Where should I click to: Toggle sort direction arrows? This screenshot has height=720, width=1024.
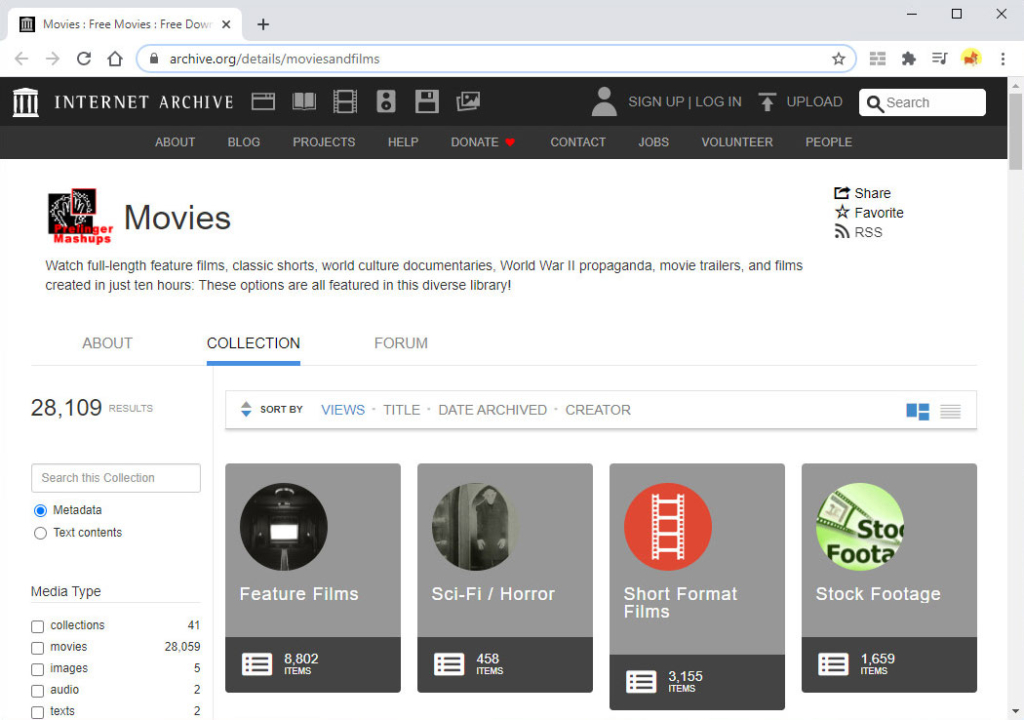point(246,410)
